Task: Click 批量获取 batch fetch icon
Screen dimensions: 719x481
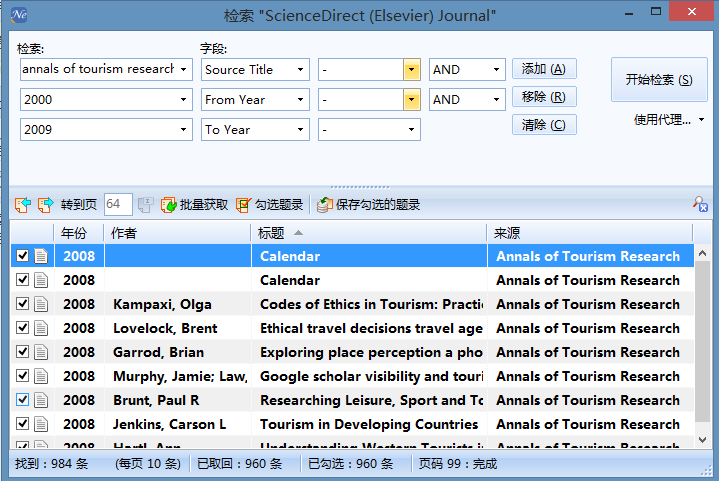Action: click(168, 205)
